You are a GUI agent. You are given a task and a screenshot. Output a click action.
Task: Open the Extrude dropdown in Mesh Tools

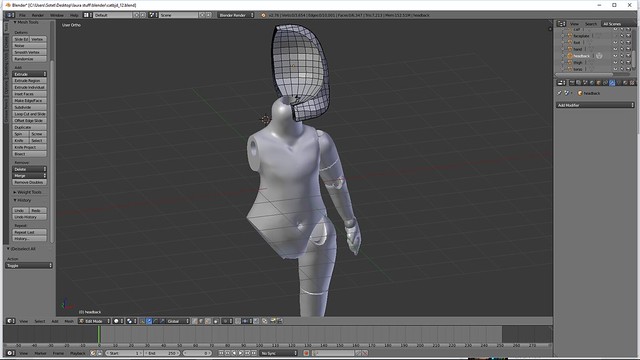click(x=29, y=74)
